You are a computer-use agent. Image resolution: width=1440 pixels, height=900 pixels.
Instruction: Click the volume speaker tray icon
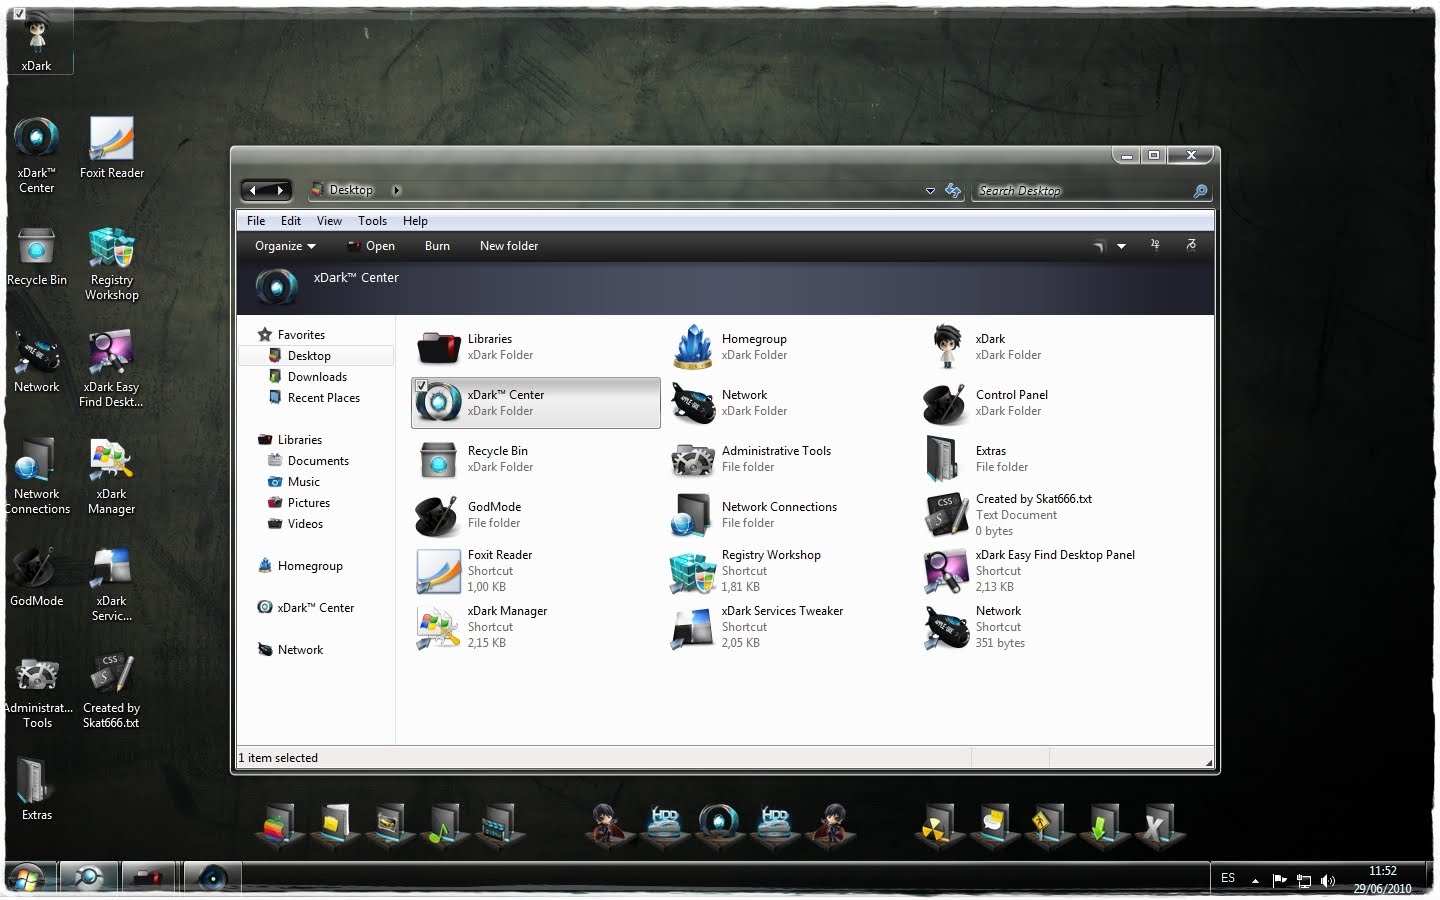[1328, 881]
